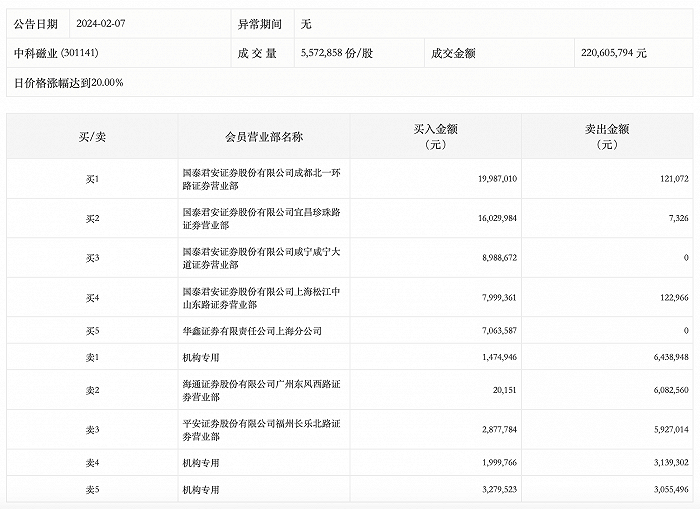Select the 卖3 row label
700x509 pixels.
[92, 430]
